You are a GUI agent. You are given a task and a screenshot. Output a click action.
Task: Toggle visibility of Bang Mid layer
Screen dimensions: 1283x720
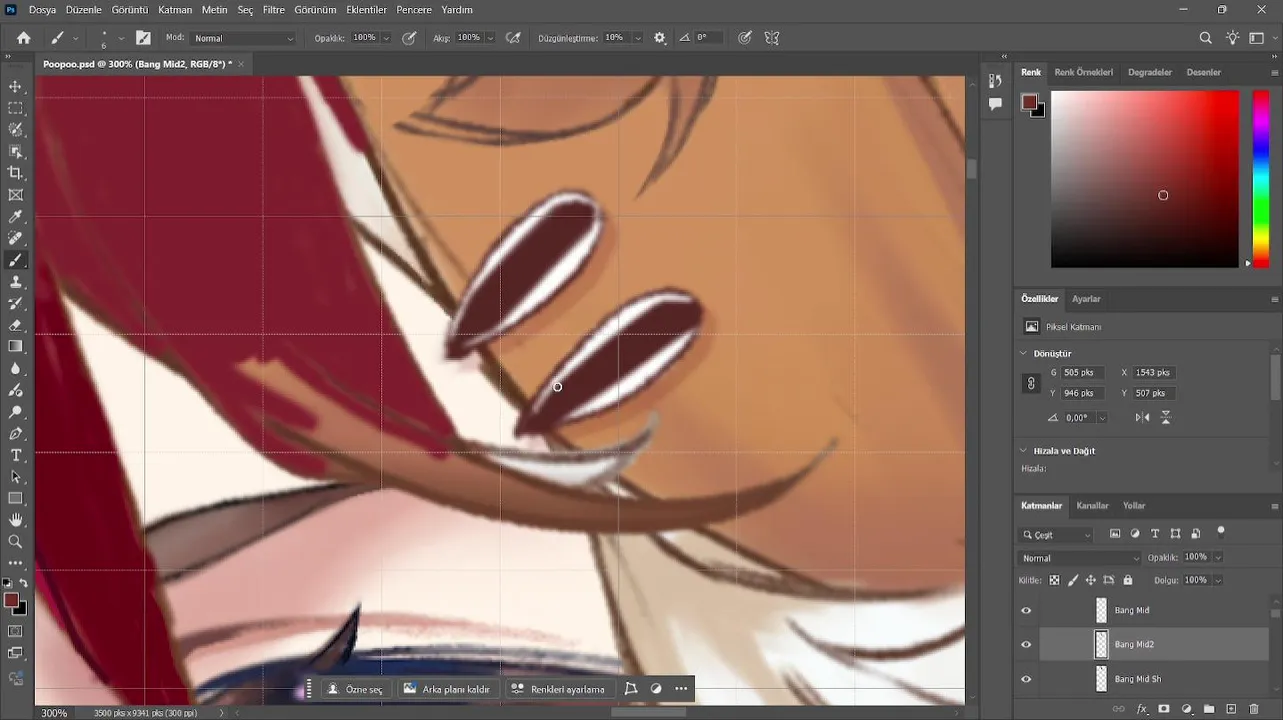tap(1026, 611)
